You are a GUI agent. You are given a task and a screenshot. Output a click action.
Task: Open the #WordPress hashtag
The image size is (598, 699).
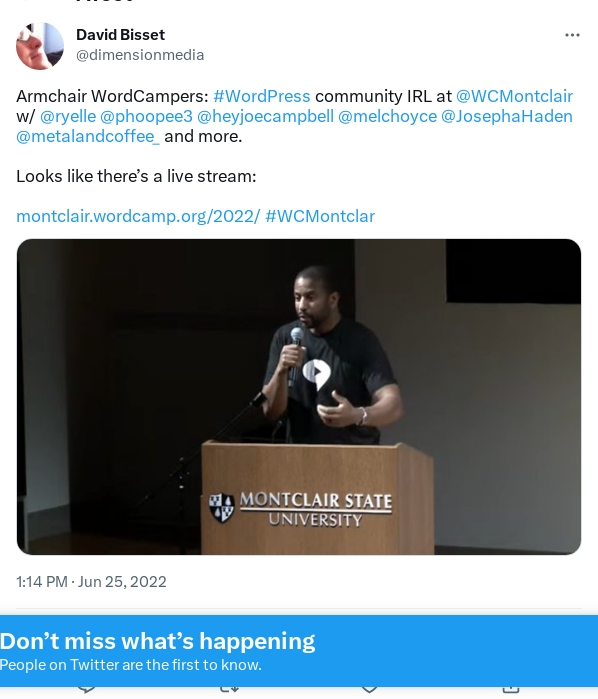coord(262,96)
